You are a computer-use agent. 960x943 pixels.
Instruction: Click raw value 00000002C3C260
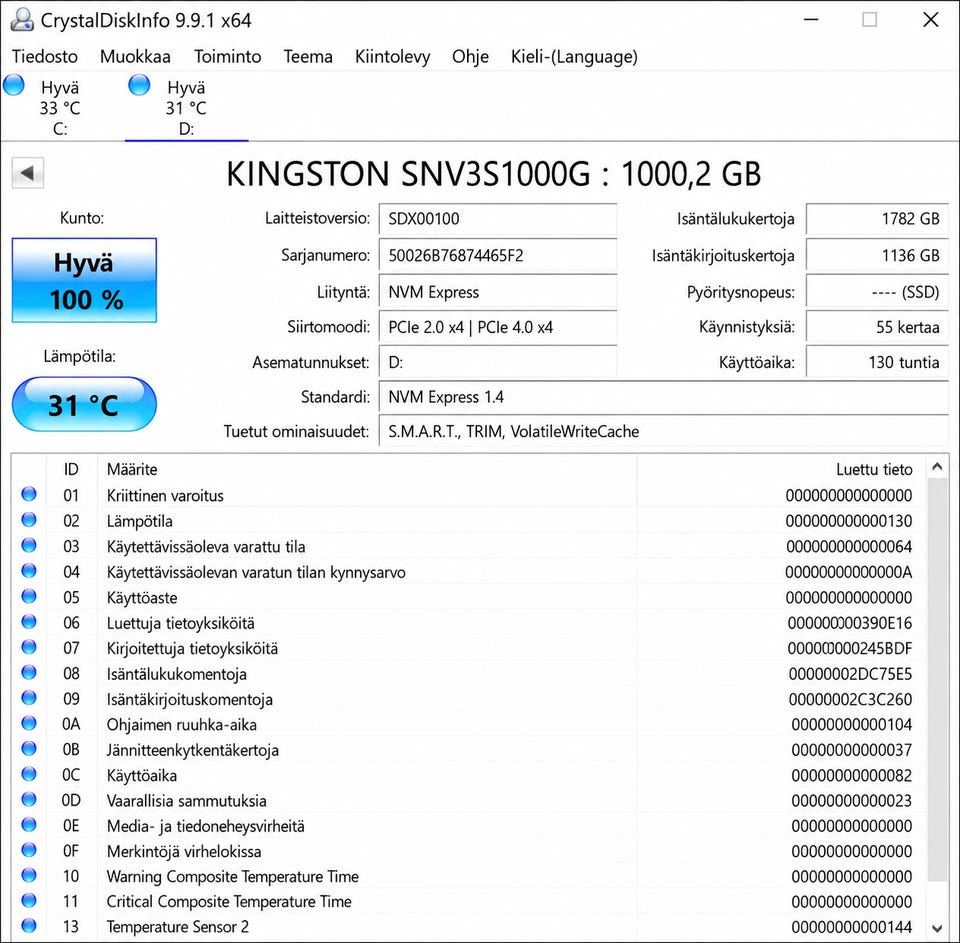(850, 699)
